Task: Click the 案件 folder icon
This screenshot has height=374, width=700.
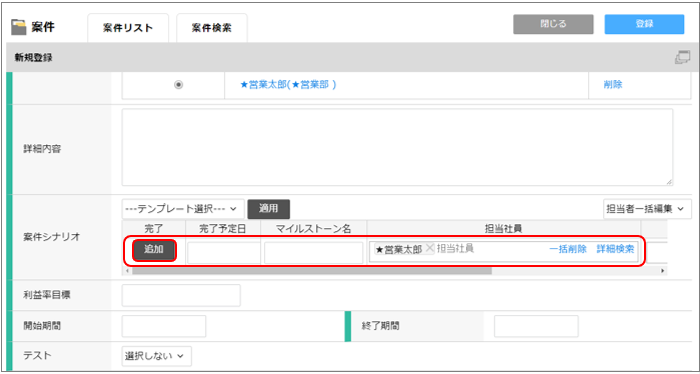Action: (19, 26)
